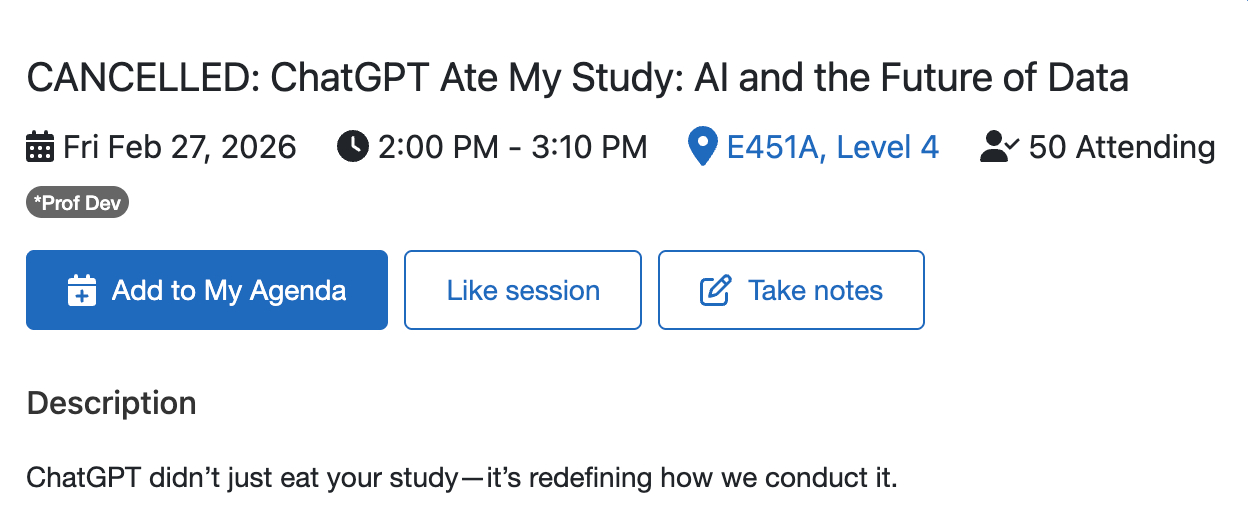Click the description paragraph about ChatGPT
This screenshot has width=1248, height=532.
462,477
